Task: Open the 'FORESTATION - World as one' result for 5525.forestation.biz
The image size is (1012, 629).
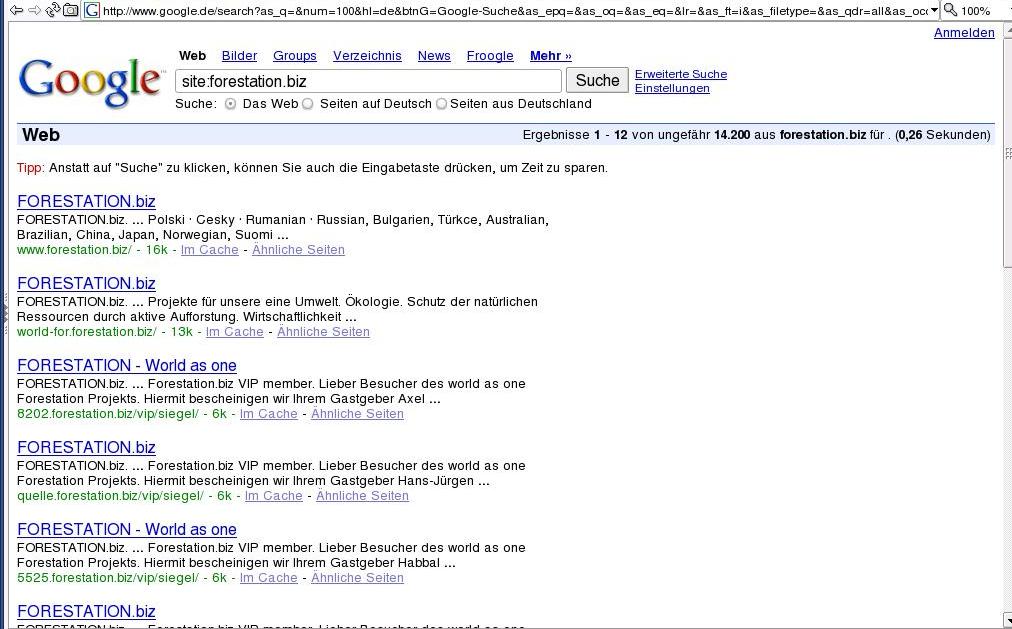Action: pyautogui.click(x=127, y=529)
